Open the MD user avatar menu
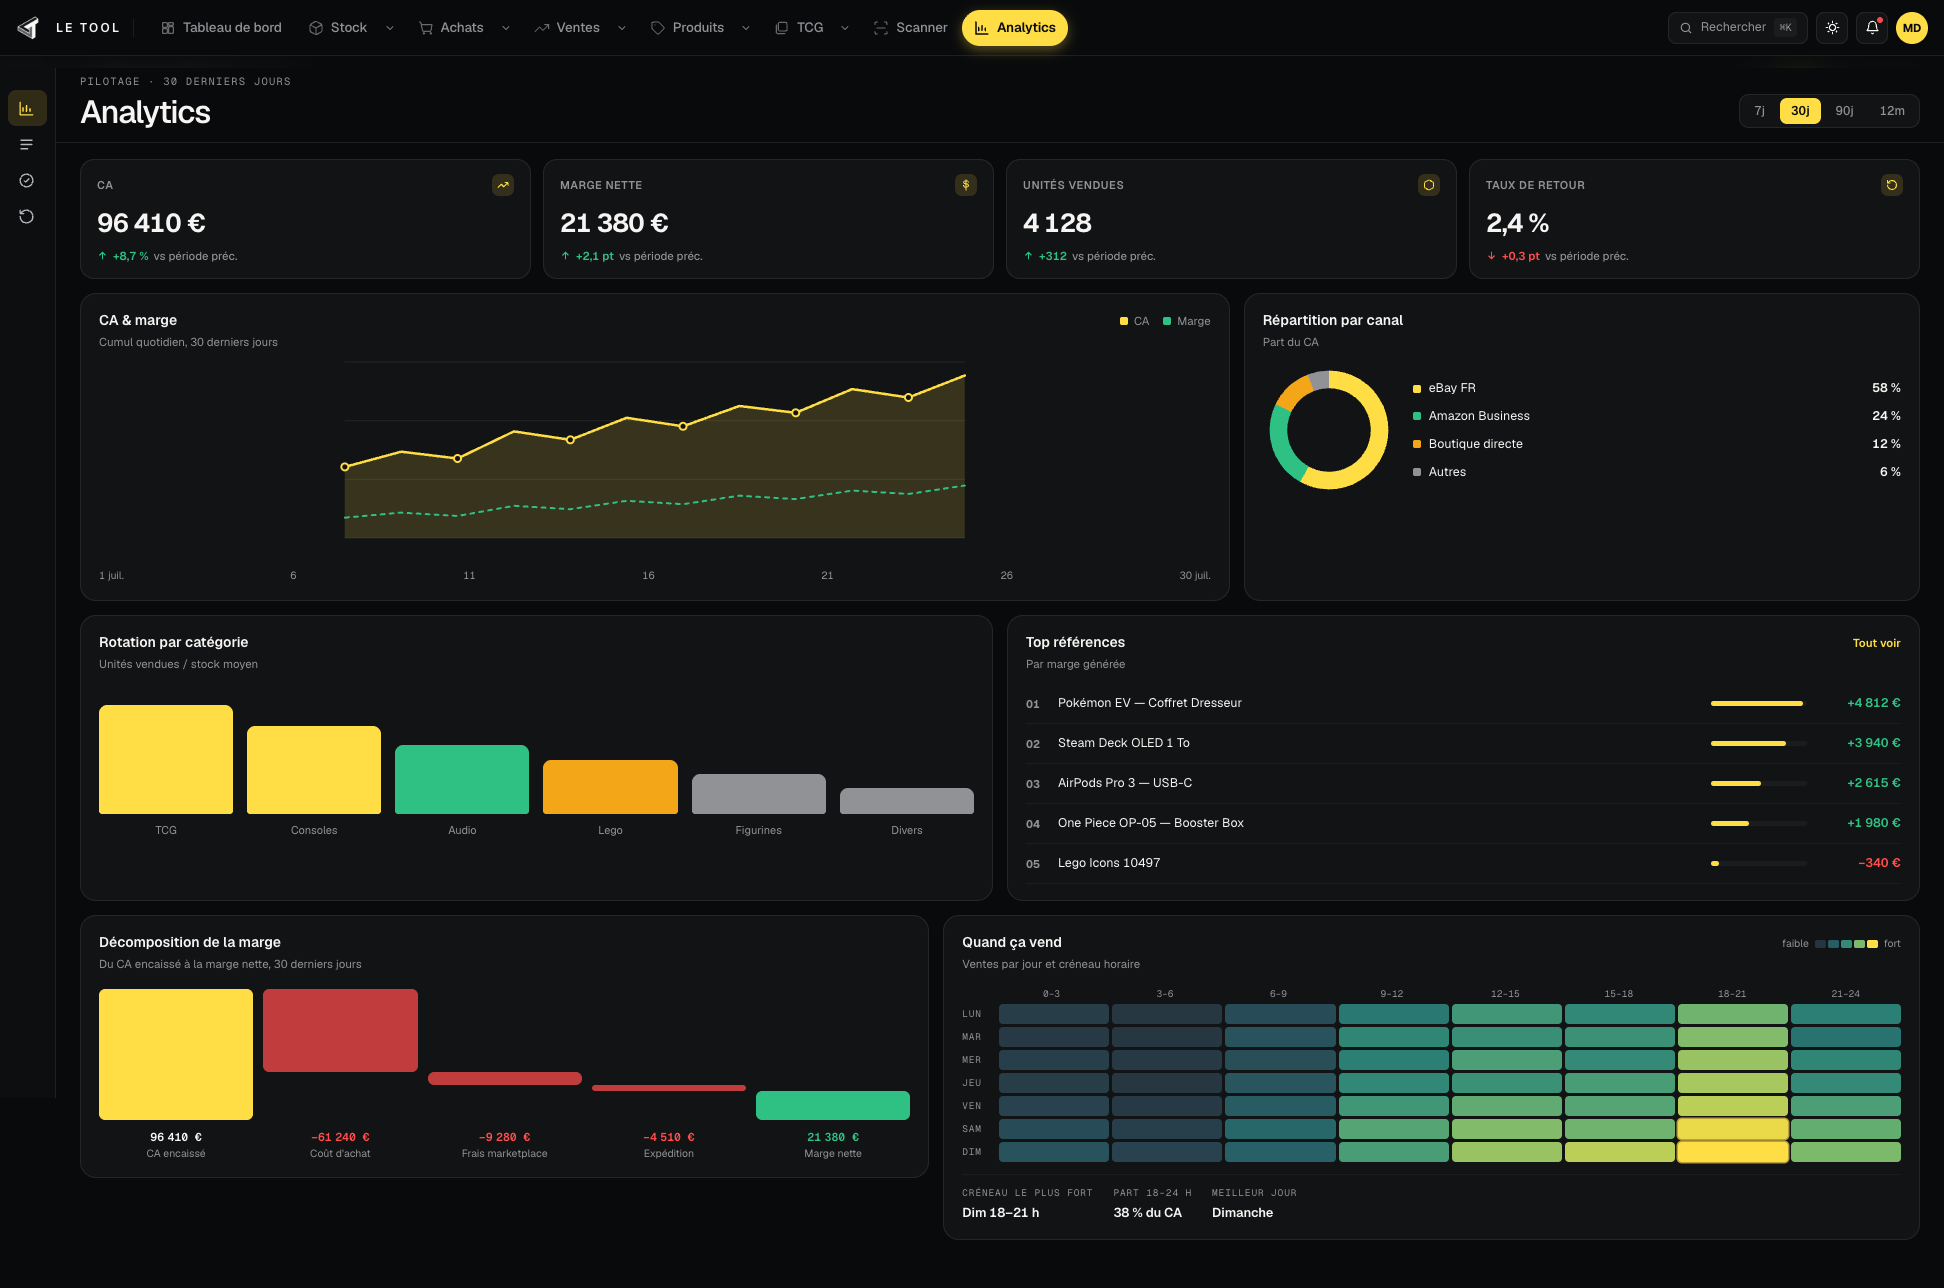The image size is (1944, 1288). tap(1912, 28)
